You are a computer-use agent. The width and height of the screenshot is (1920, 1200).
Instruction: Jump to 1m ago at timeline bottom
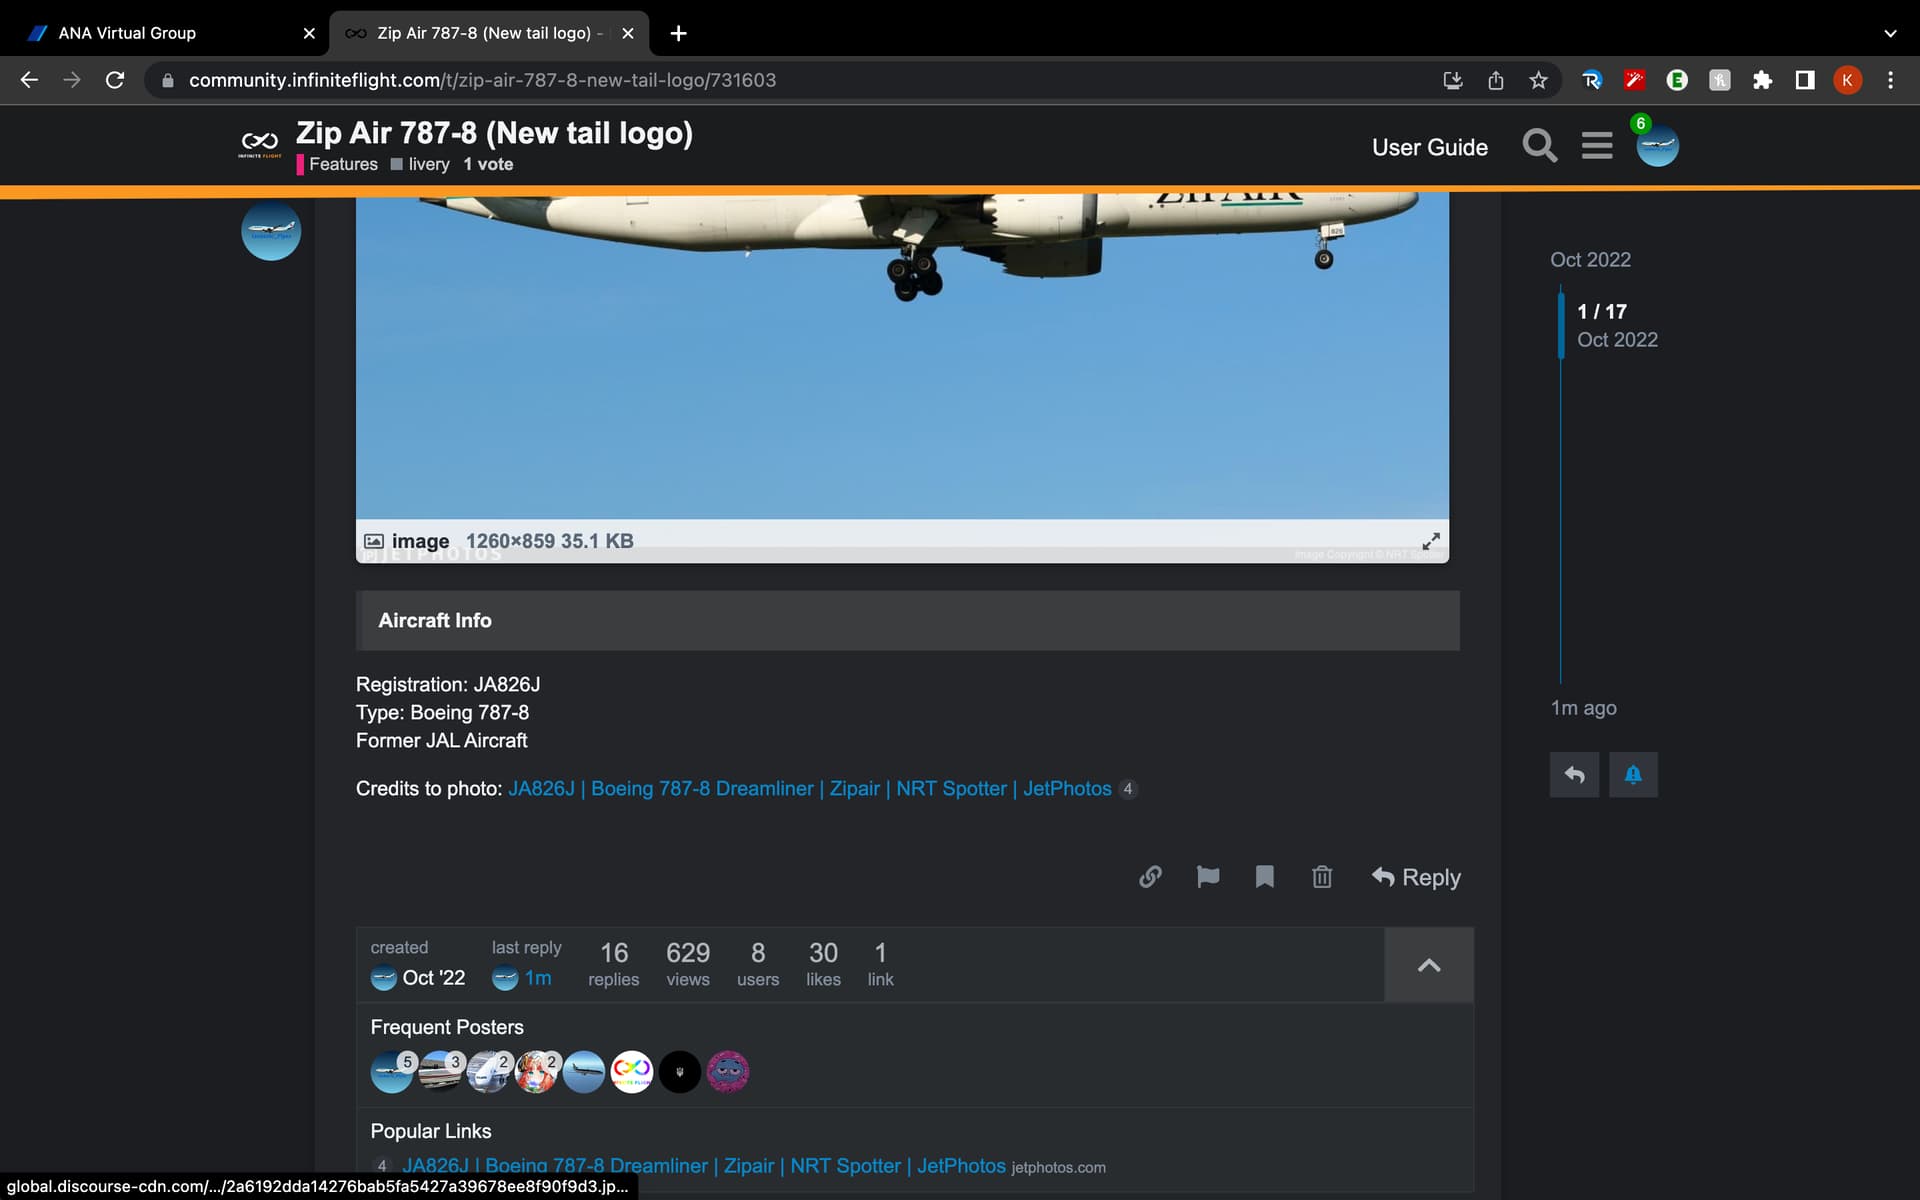(1583, 708)
